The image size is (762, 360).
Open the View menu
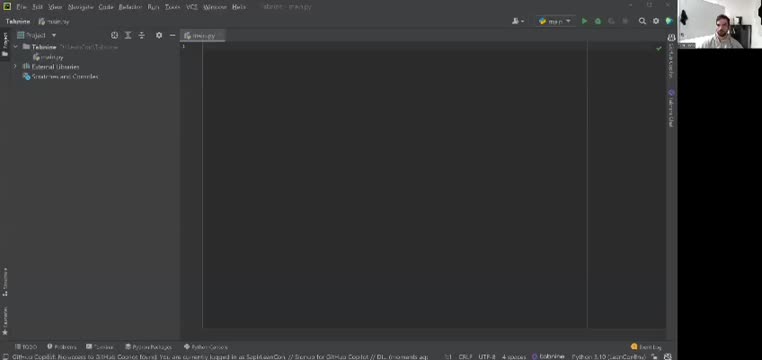coord(55,7)
